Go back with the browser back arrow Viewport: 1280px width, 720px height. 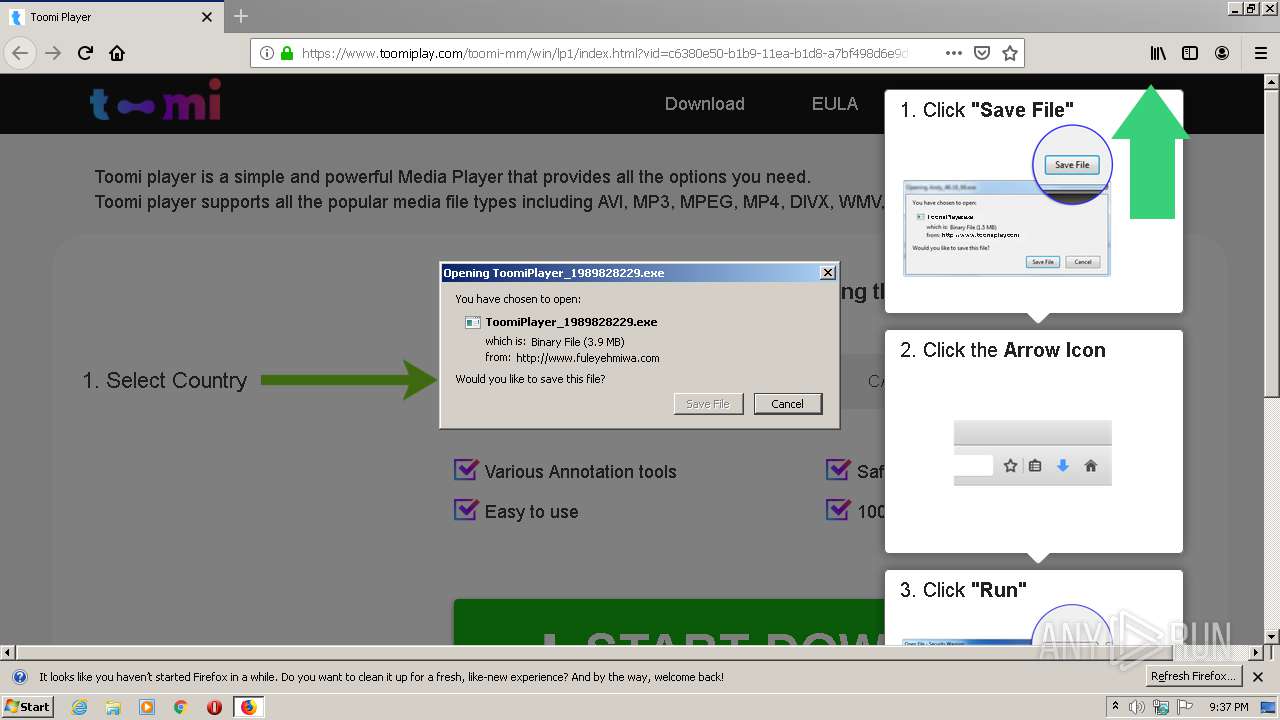coord(20,53)
